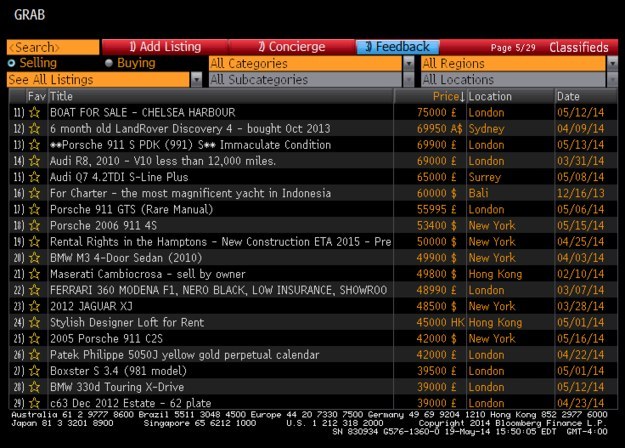Image resolution: width=625 pixels, height=448 pixels.
Task: Click the favorite star for BMW M3 4-Door Sedan
Action: (35, 257)
